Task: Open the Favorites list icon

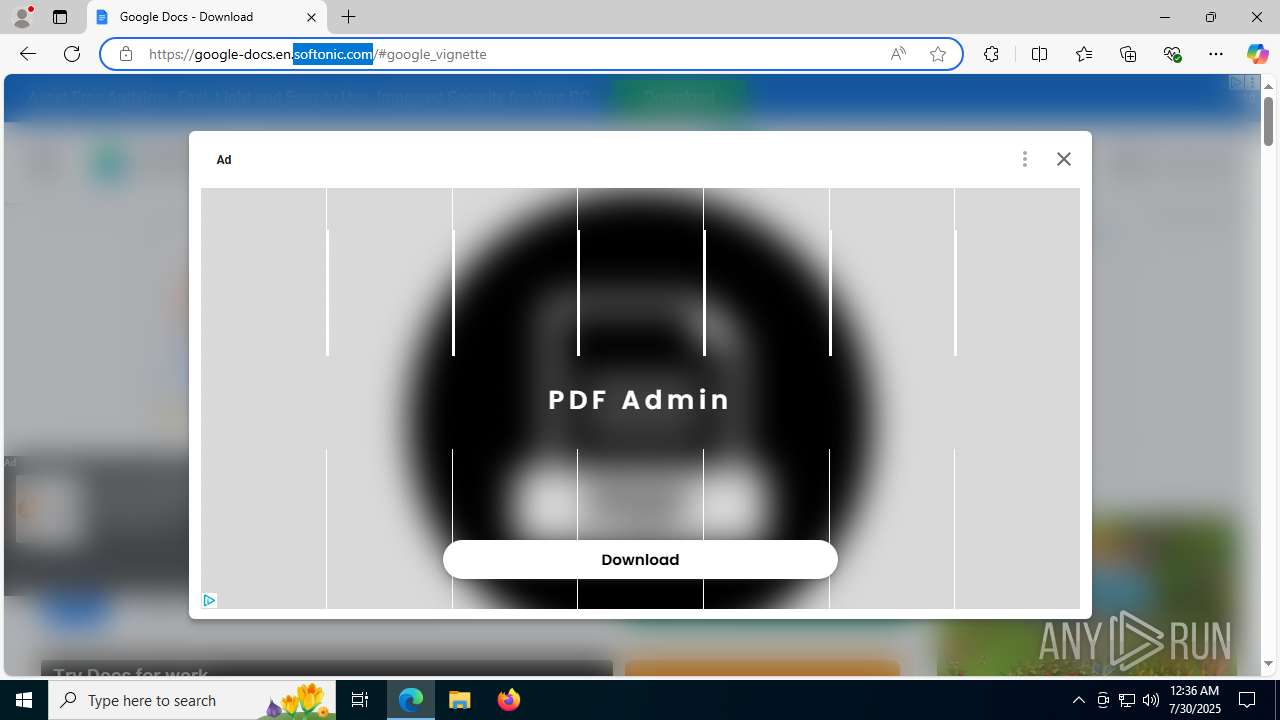Action: pyautogui.click(x=1084, y=54)
